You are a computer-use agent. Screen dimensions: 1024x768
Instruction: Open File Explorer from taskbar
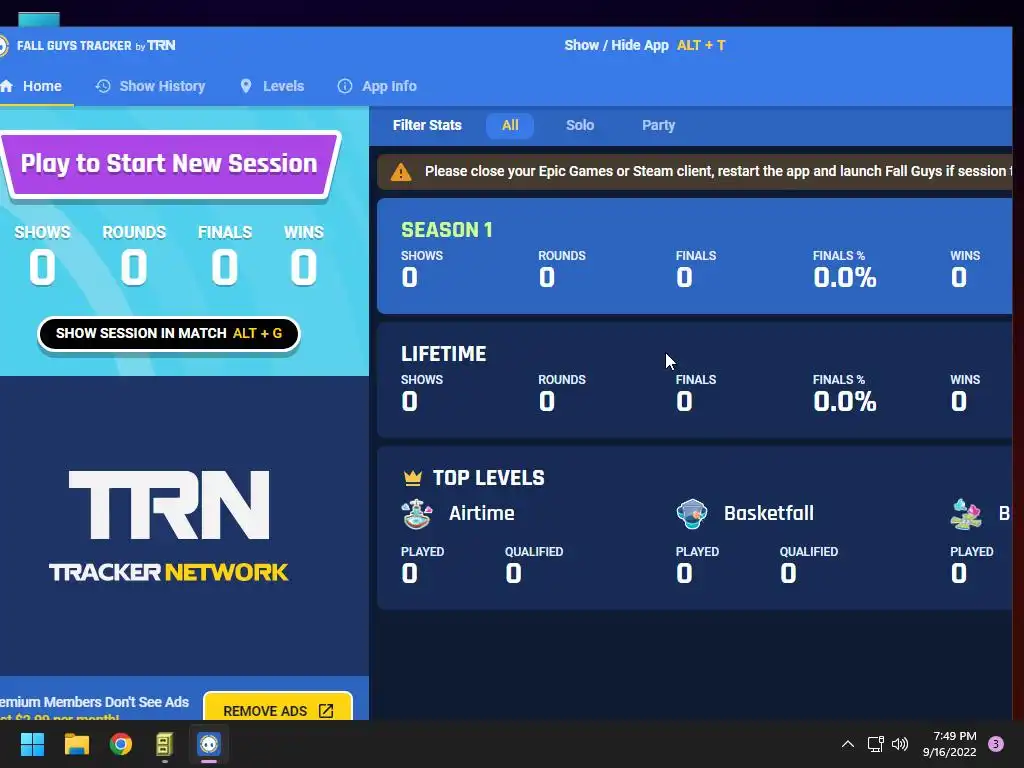[x=76, y=744]
